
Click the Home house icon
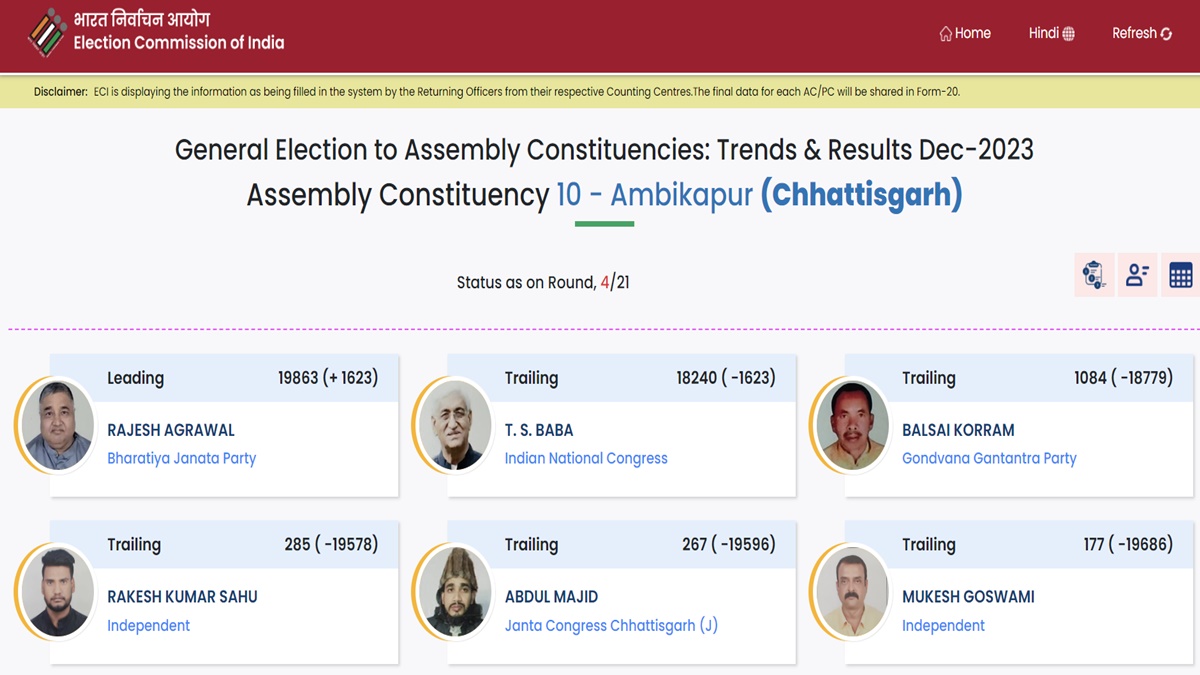945,34
